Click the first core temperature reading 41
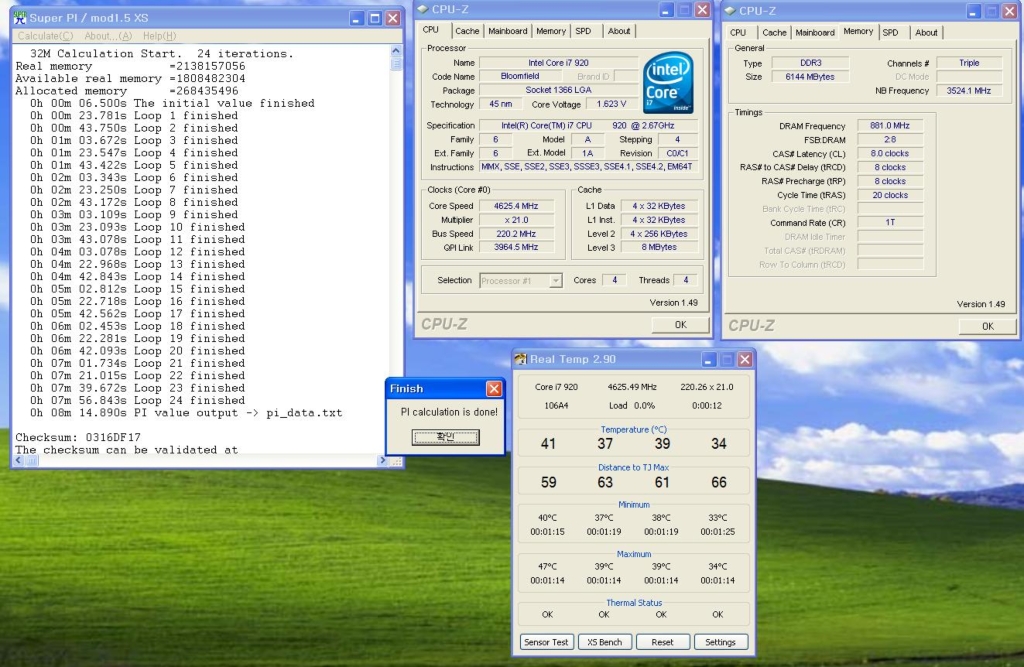The height and width of the screenshot is (667, 1024). 548,444
